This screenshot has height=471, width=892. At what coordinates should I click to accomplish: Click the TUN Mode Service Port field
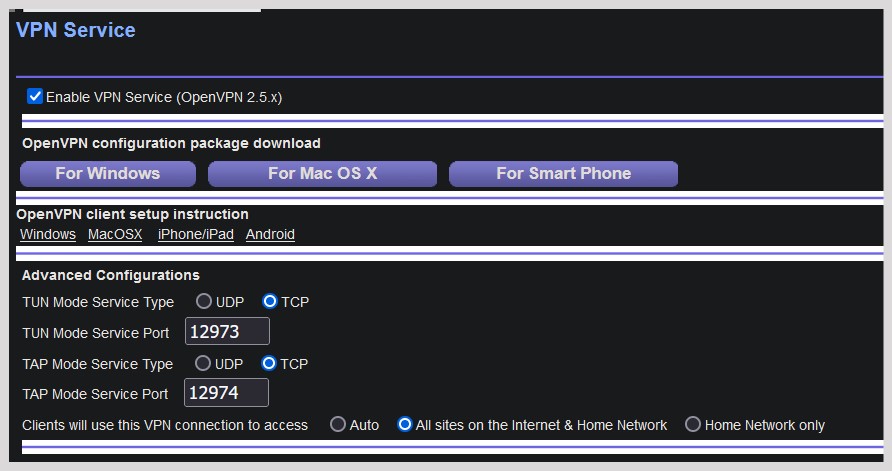point(227,332)
